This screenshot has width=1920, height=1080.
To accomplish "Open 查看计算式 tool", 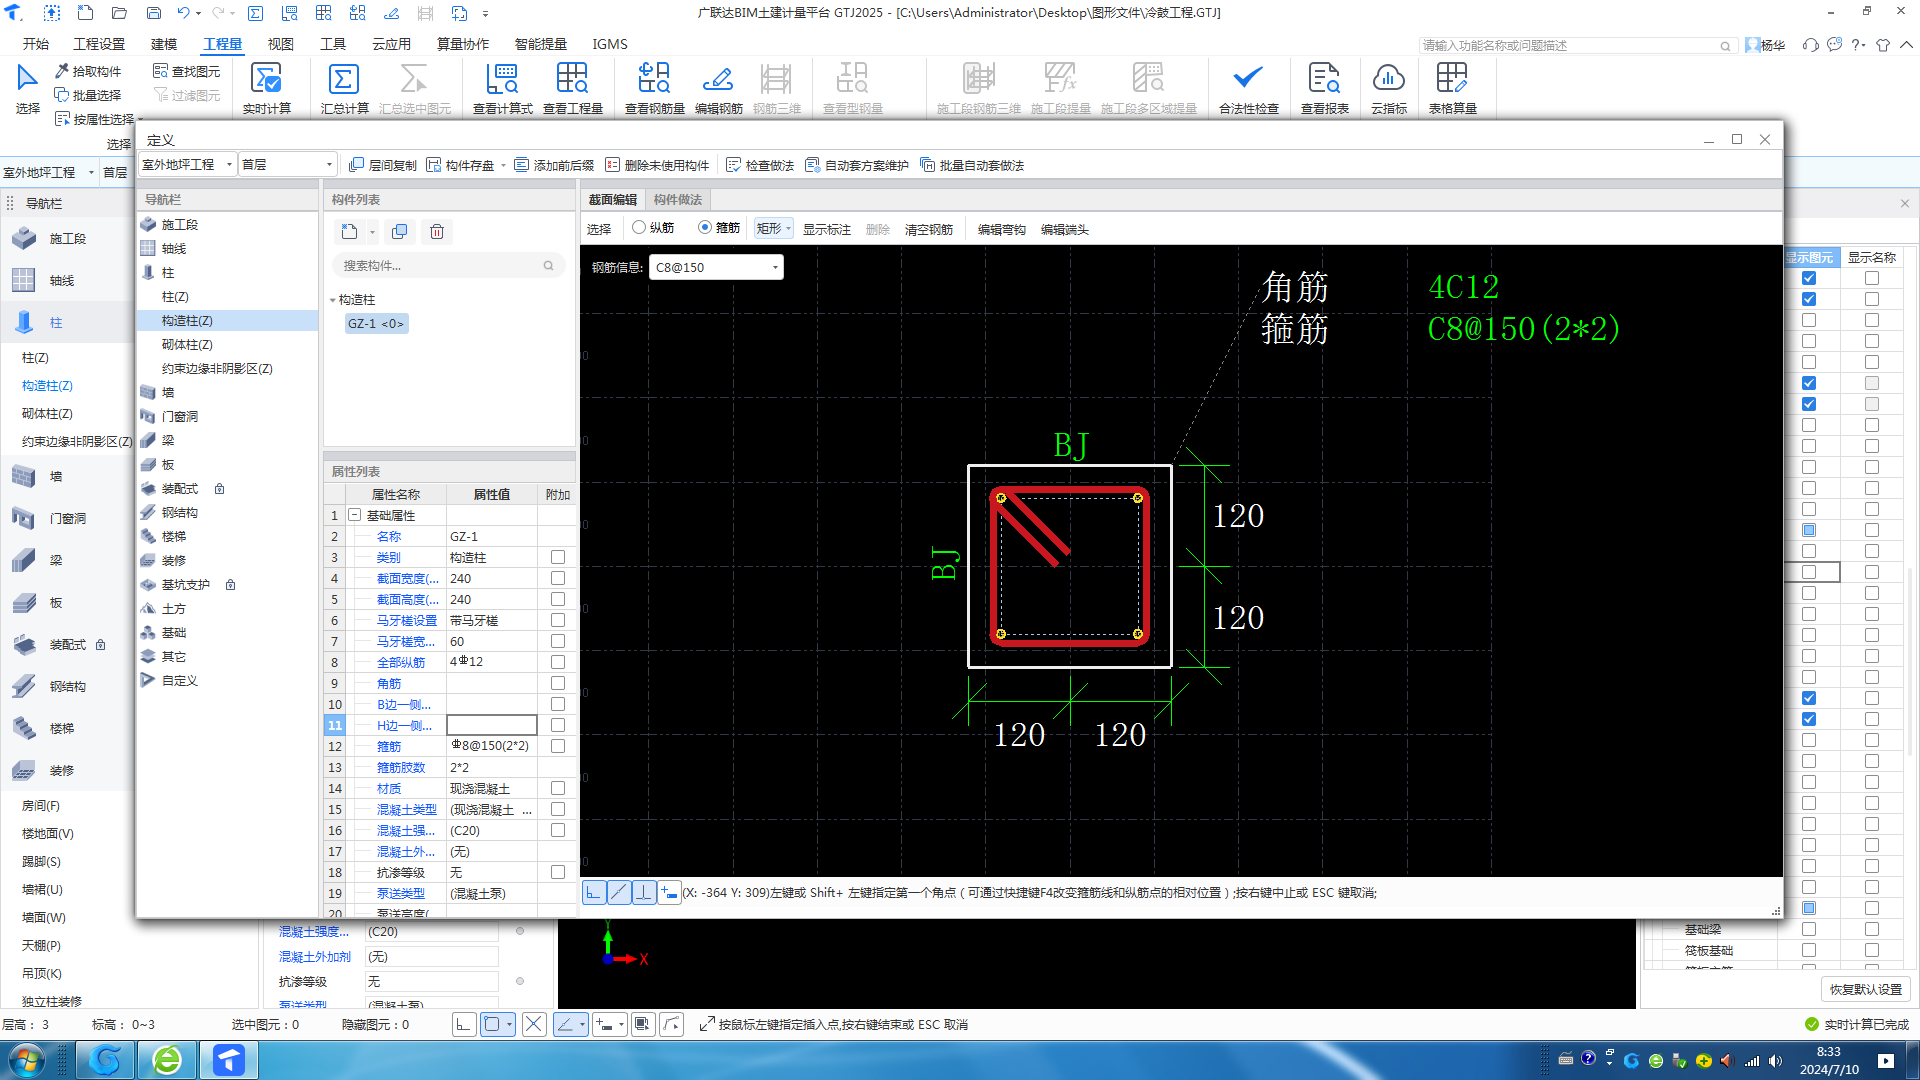I will pyautogui.click(x=502, y=88).
